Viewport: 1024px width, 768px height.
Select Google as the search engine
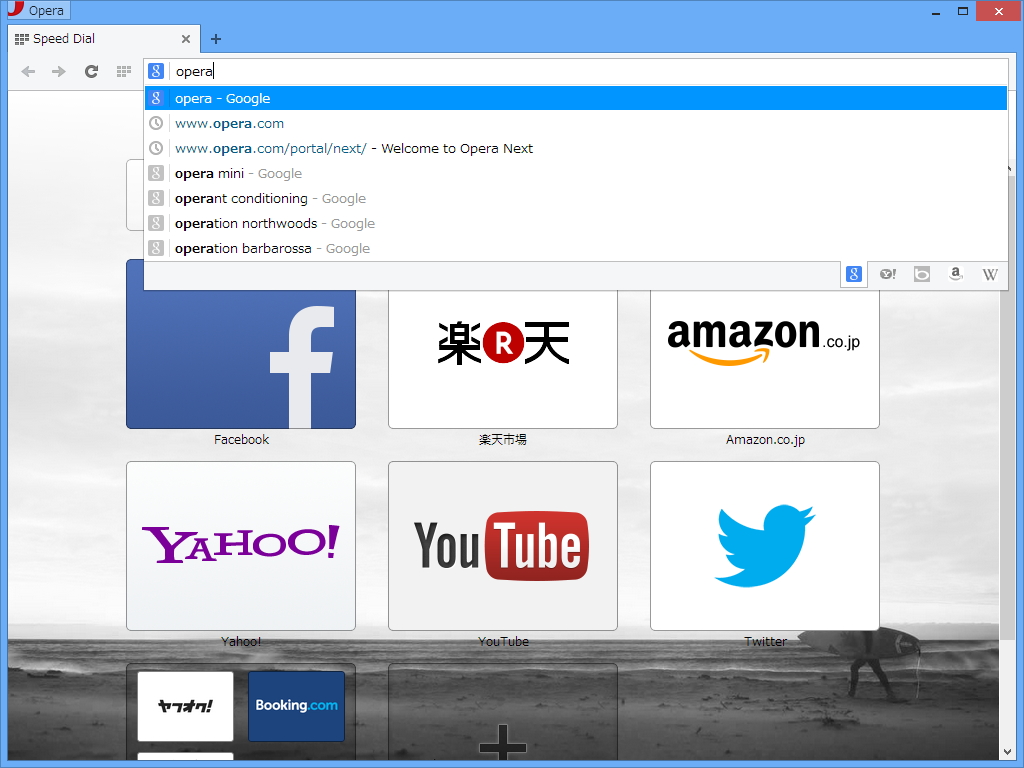[x=854, y=274]
